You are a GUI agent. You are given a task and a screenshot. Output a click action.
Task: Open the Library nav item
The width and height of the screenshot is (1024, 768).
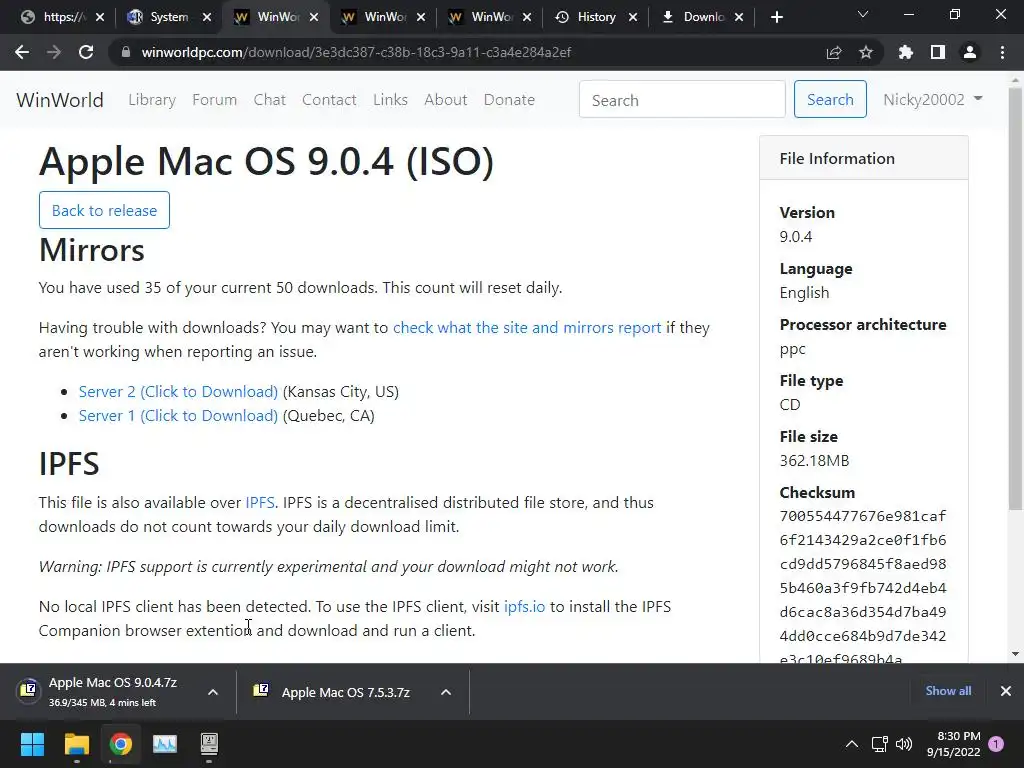pyautogui.click(x=152, y=99)
